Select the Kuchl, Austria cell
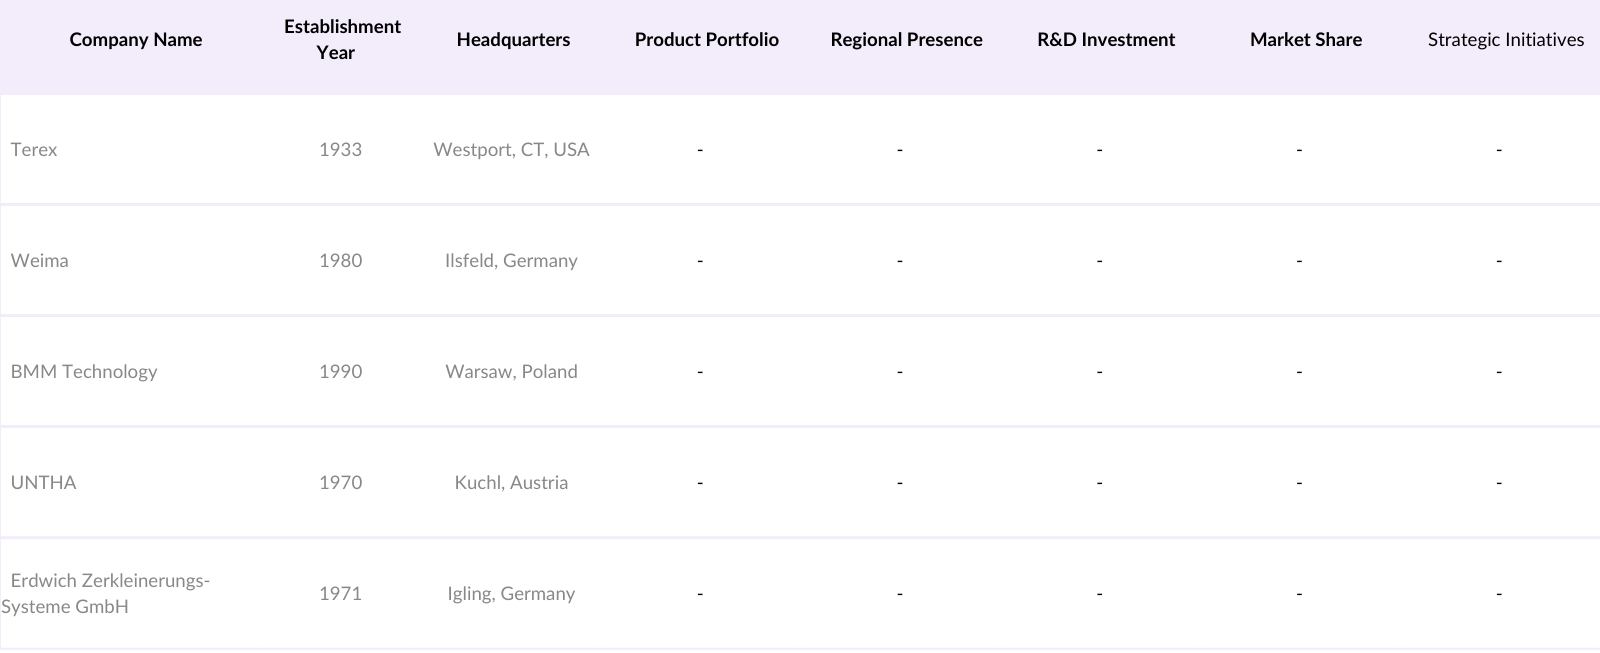This screenshot has width=1600, height=653. click(511, 483)
